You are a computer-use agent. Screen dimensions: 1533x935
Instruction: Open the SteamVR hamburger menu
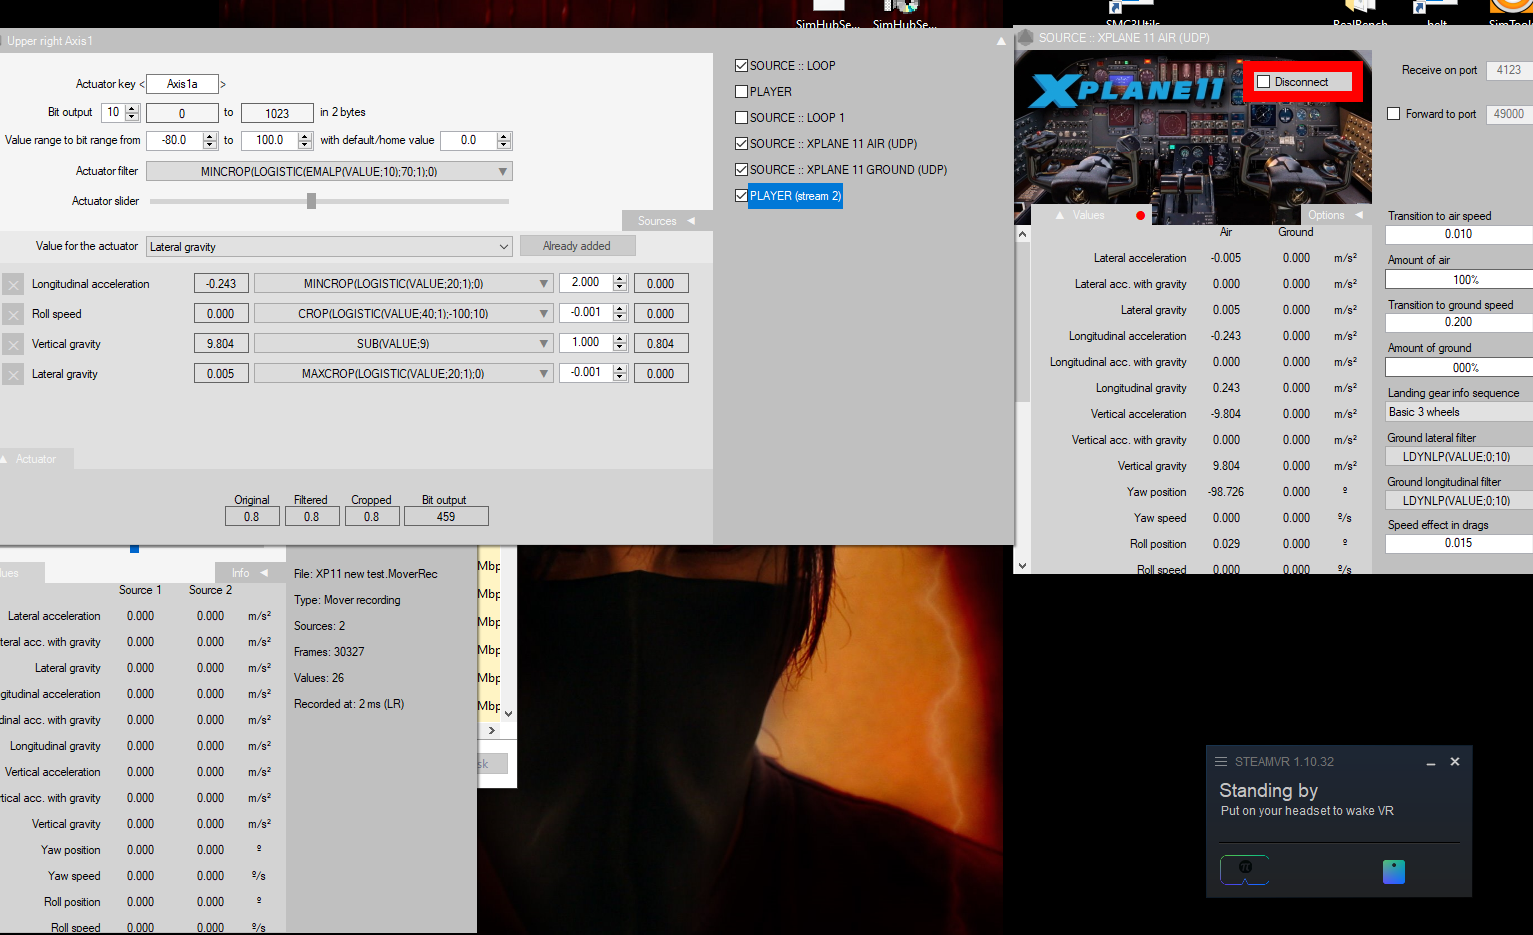[x=1221, y=762]
